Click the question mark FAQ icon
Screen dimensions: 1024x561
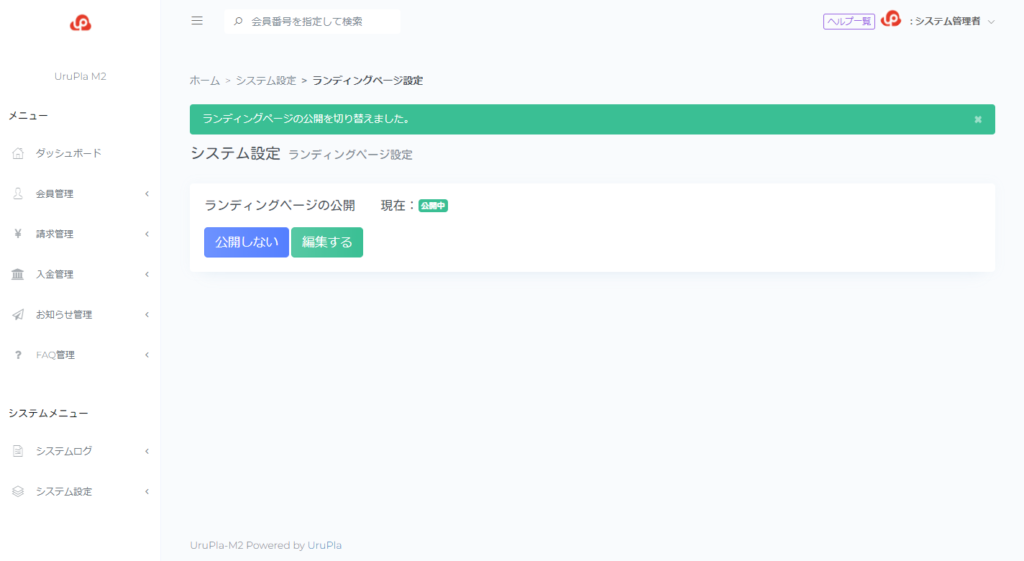[18, 355]
